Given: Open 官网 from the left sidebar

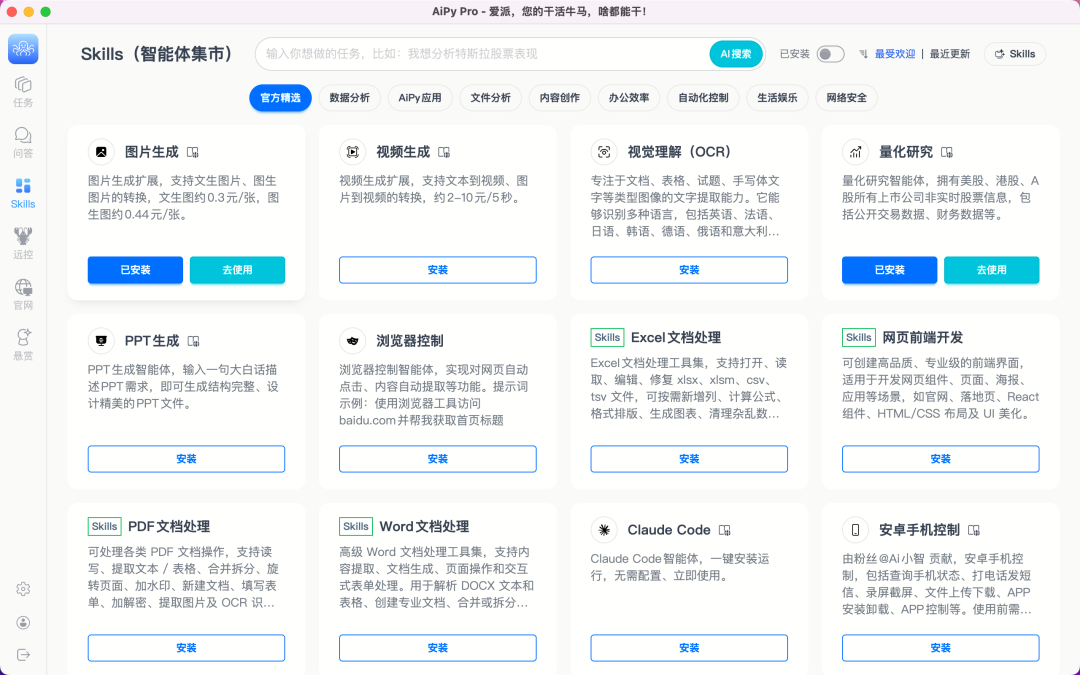Looking at the screenshot, I should point(22,292).
